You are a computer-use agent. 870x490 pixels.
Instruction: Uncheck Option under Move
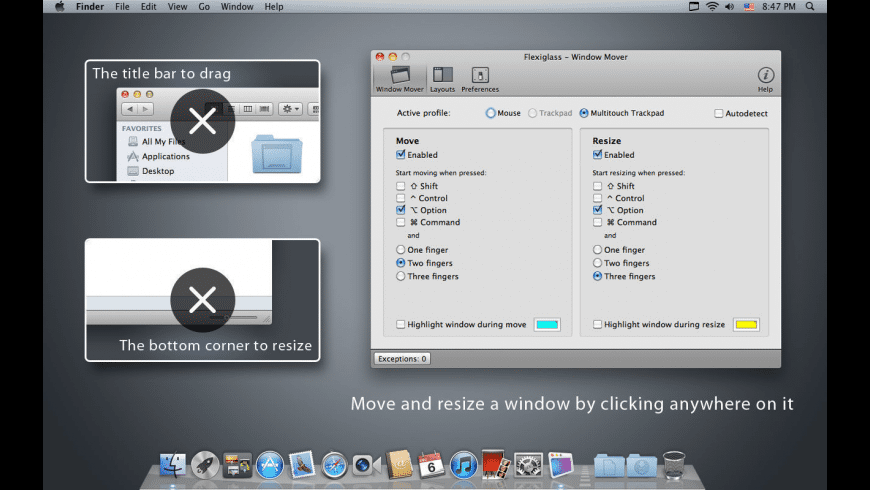click(x=401, y=210)
